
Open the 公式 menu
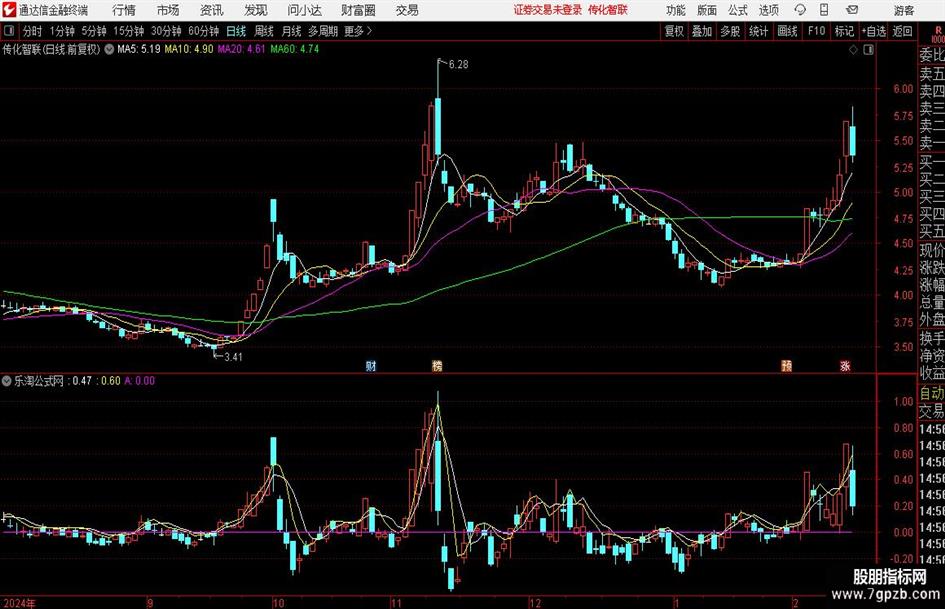(x=737, y=10)
